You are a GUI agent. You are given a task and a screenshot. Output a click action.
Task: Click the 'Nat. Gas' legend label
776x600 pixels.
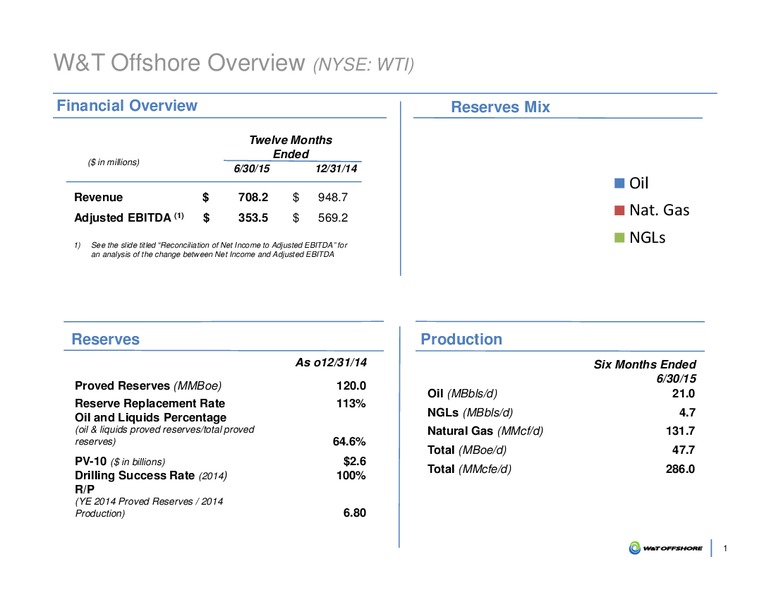(x=659, y=210)
